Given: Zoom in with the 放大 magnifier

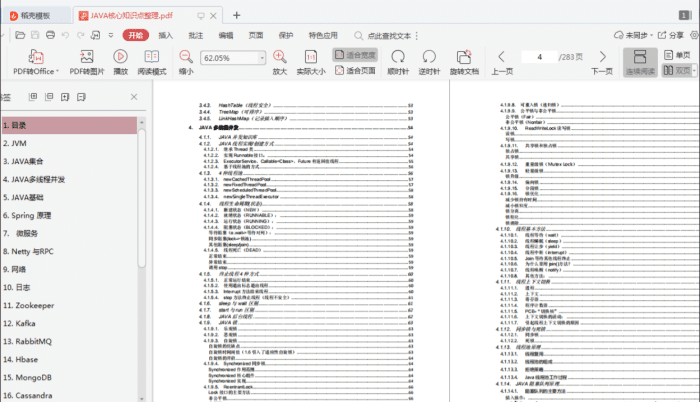Looking at the screenshot, I should point(280,62).
